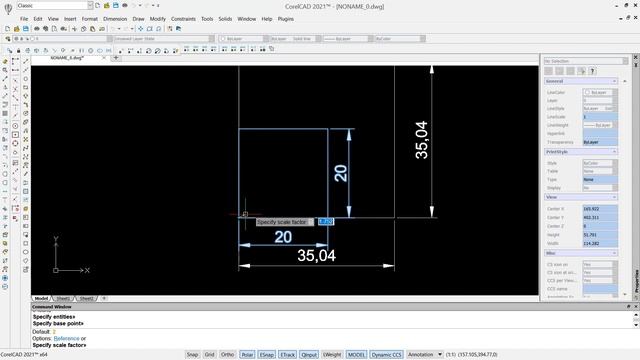Switch to Sheet2 tab
640x360 pixels.
point(86,299)
